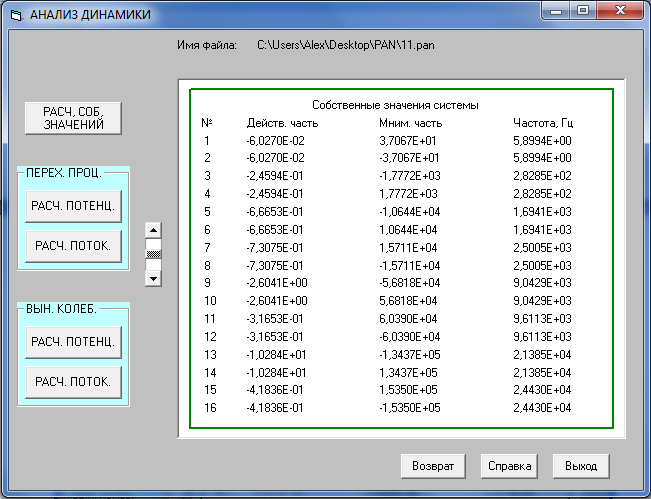
Task: Click value 1,0644E+04 in row 6
Action: [x=408, y=230]
